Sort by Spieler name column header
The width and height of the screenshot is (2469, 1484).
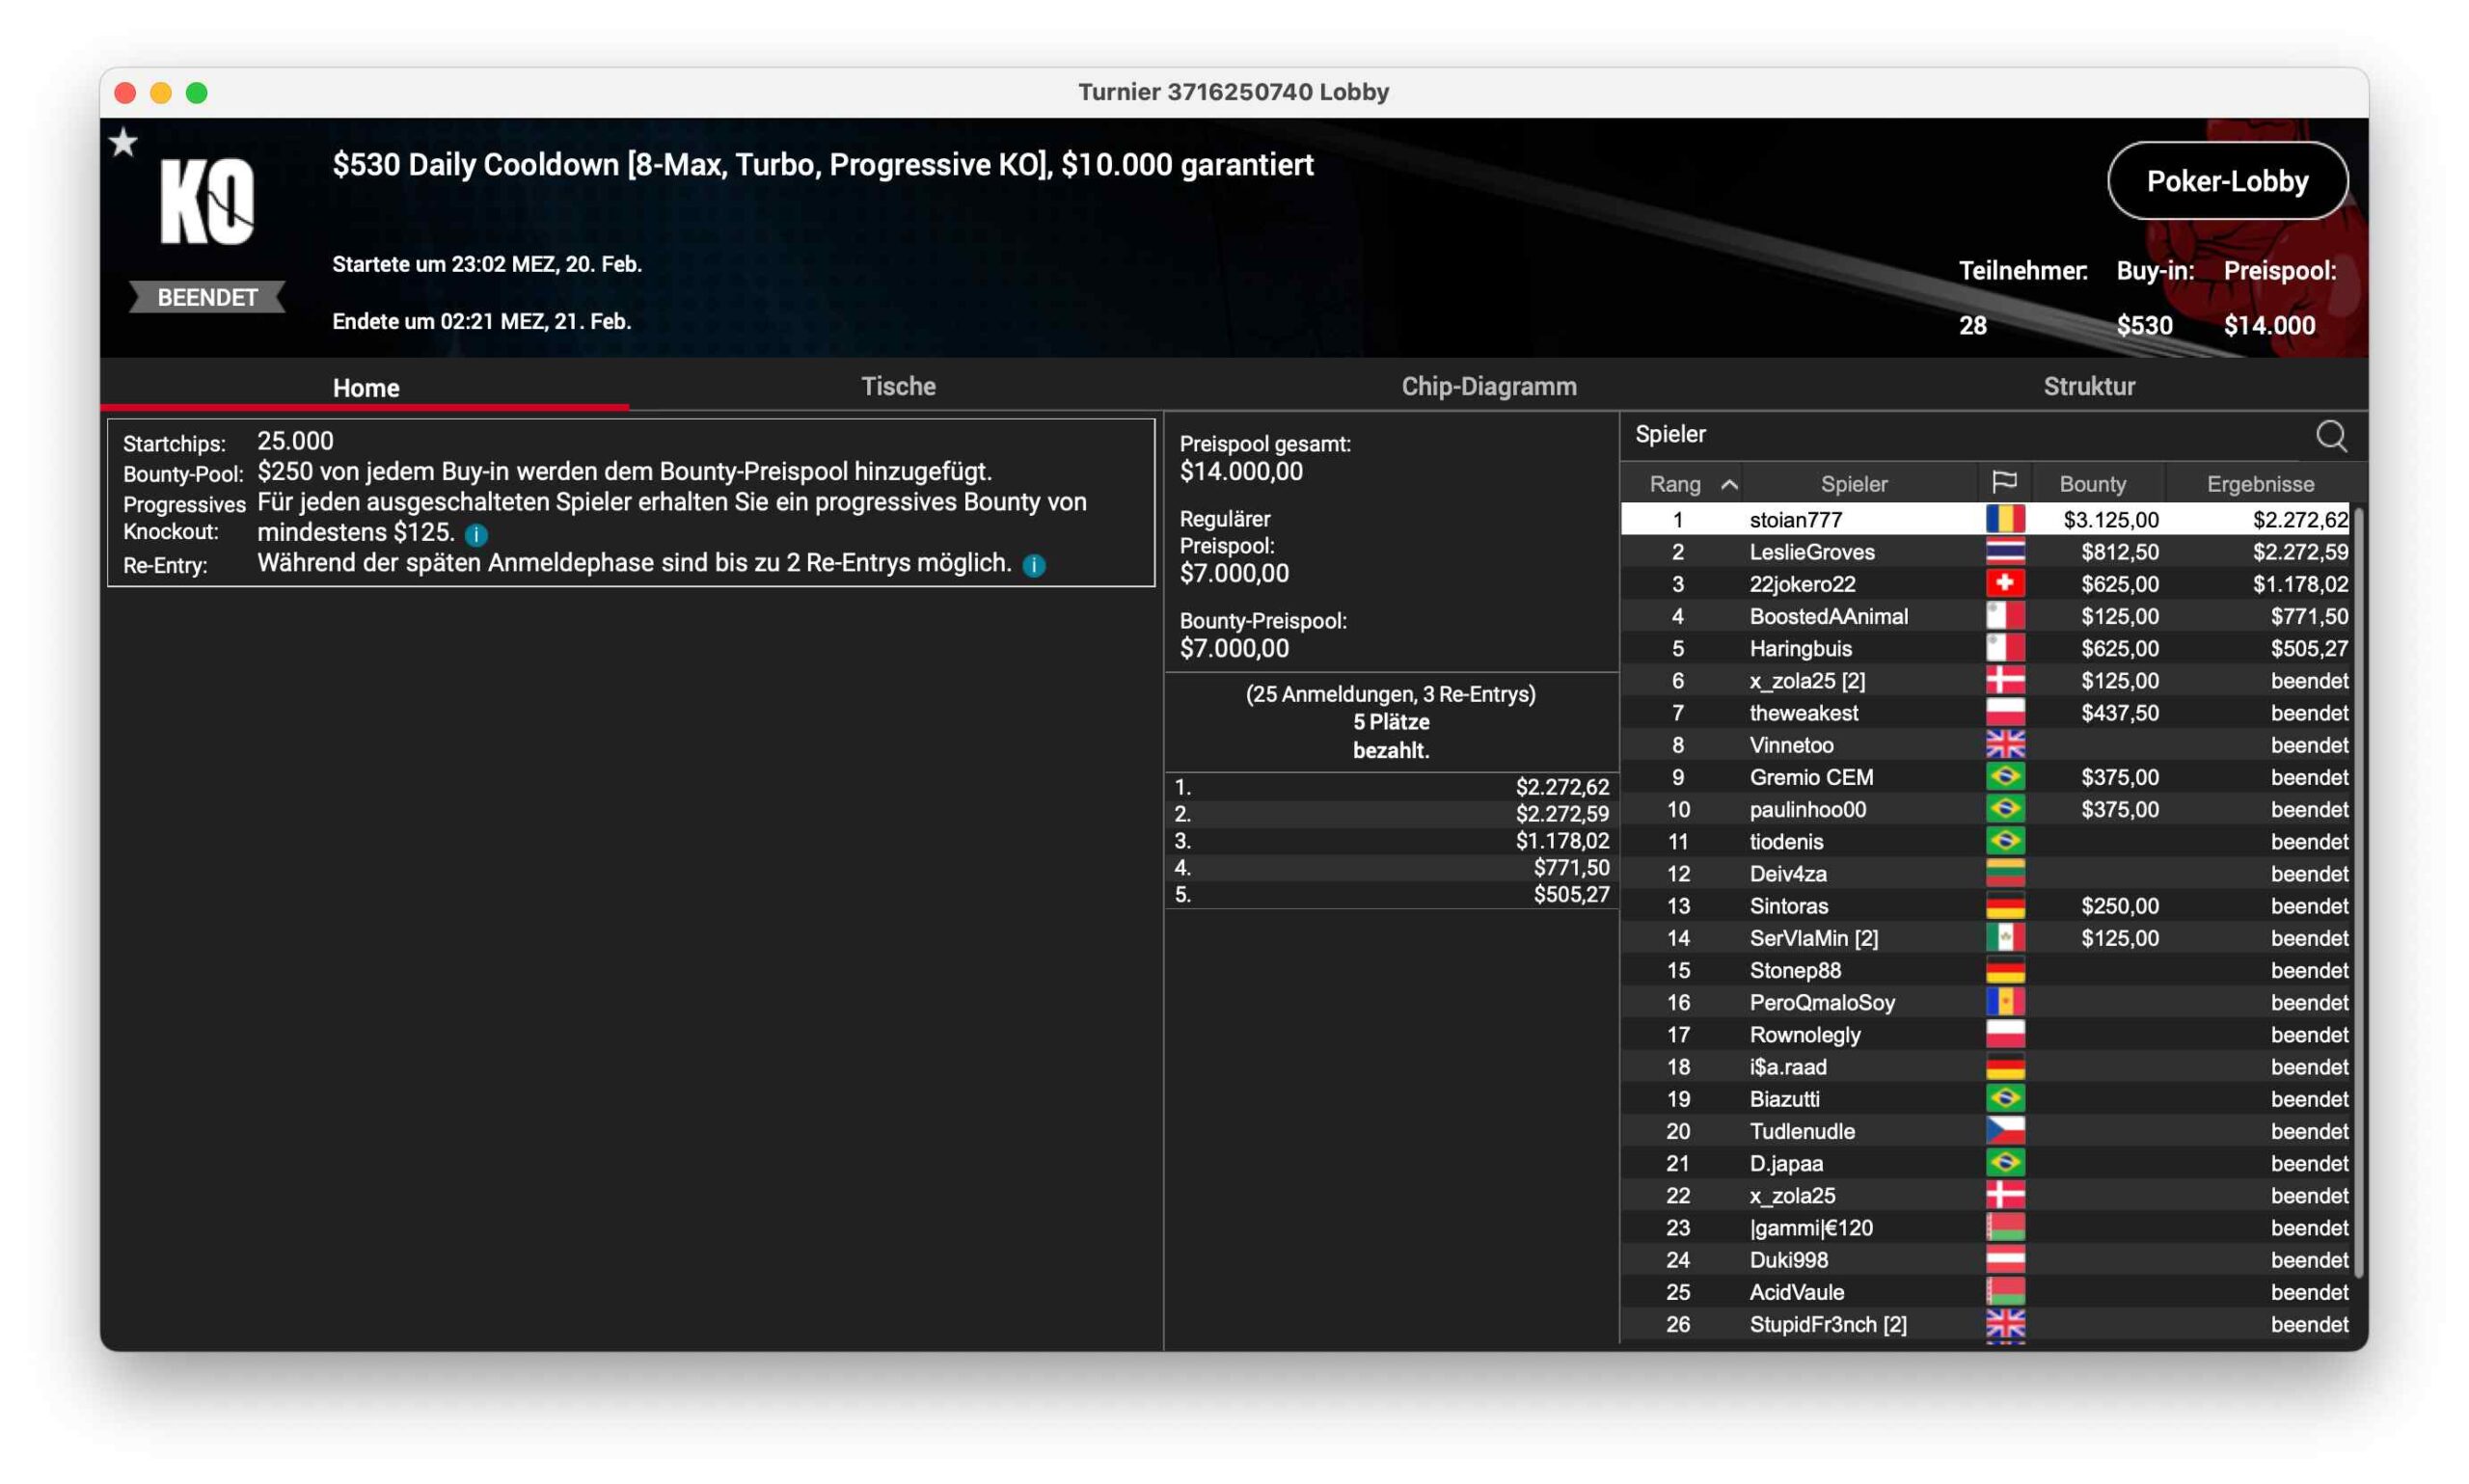point(1853,485)
